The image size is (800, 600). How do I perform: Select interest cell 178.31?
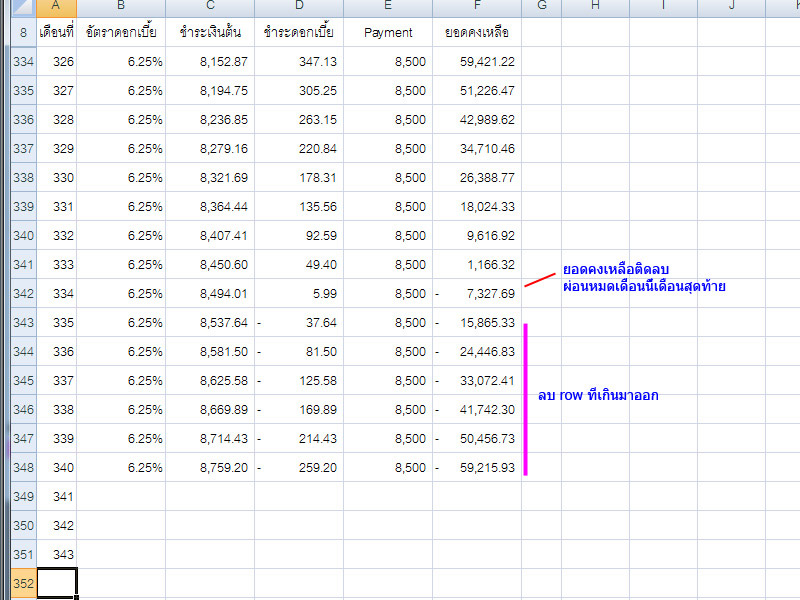coord(299,178)
